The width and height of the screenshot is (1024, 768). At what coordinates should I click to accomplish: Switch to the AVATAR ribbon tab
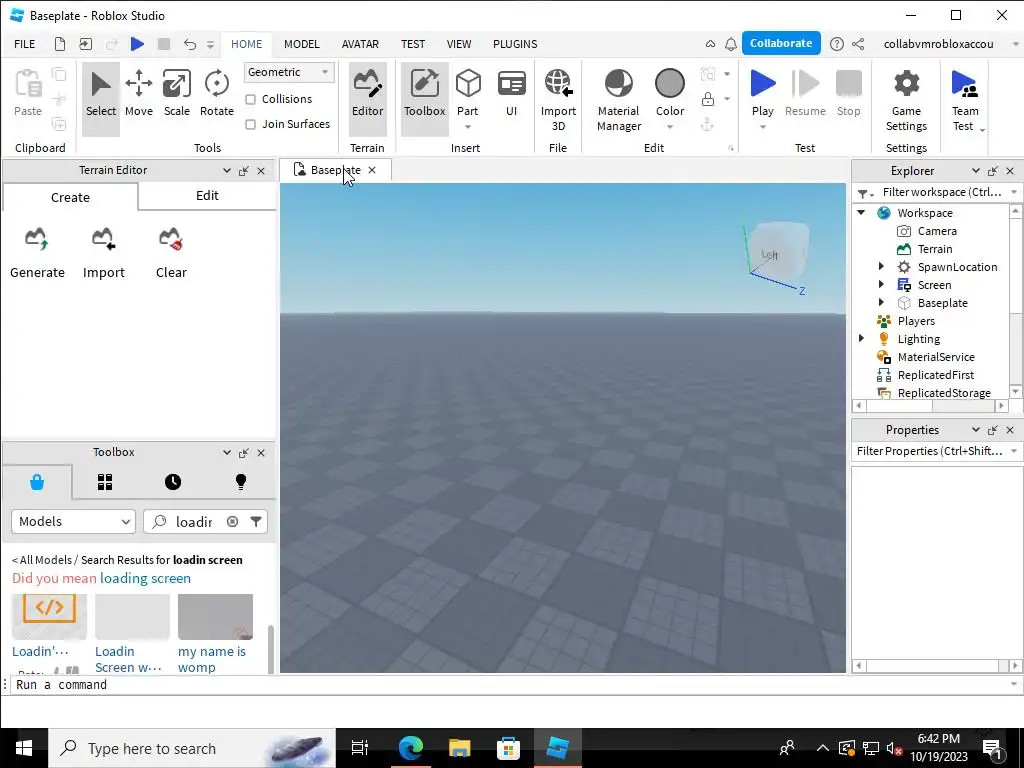coord(360,44)
